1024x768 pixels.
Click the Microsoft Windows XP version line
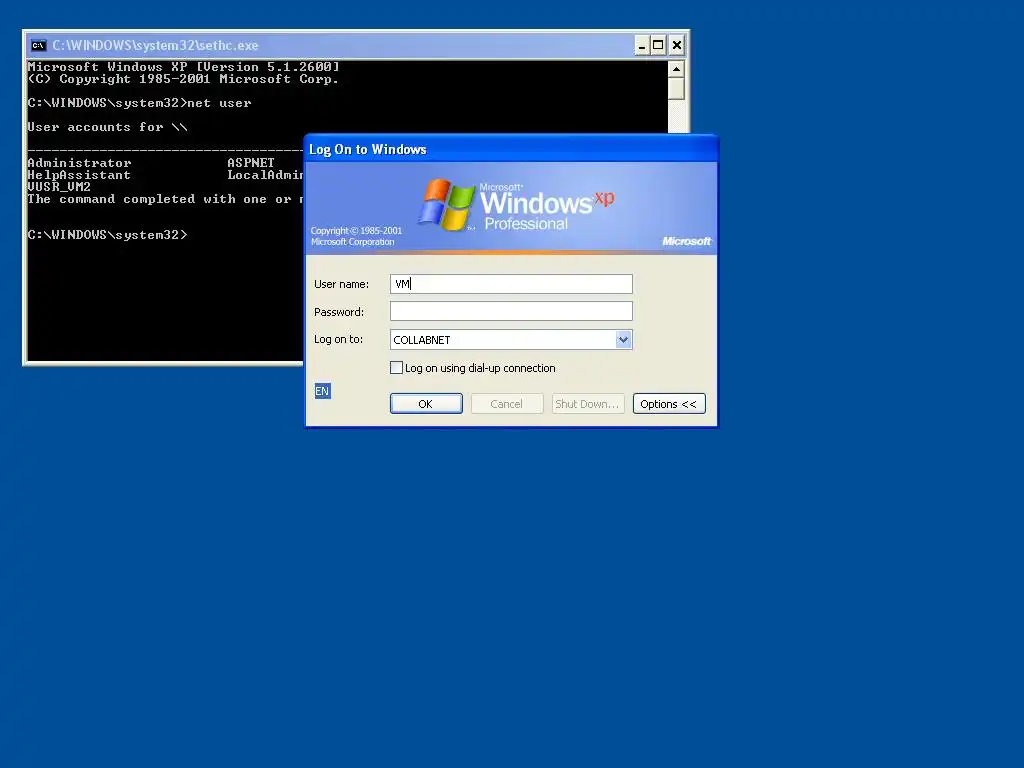184,67
